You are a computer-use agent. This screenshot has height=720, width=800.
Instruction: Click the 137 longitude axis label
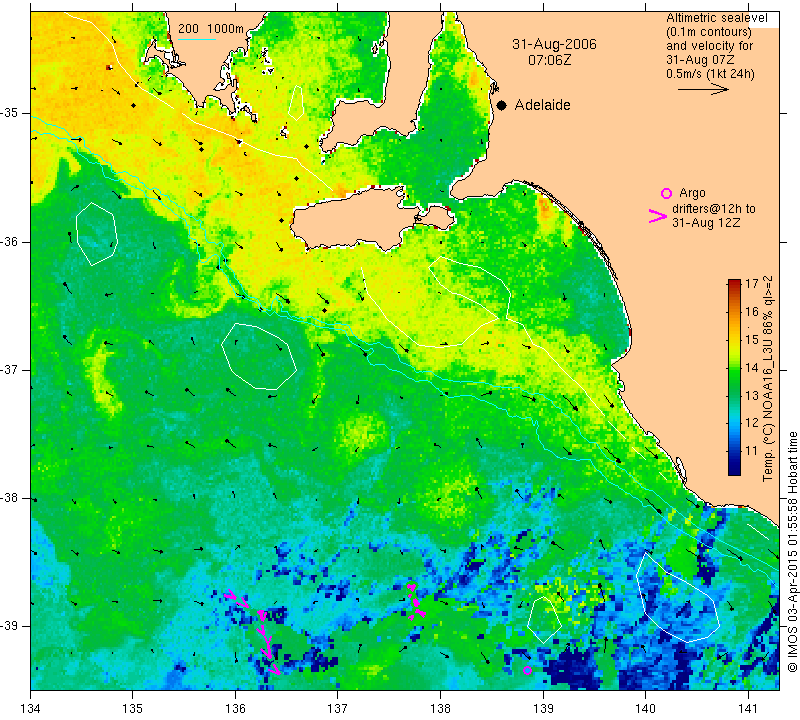click(338, 708)
